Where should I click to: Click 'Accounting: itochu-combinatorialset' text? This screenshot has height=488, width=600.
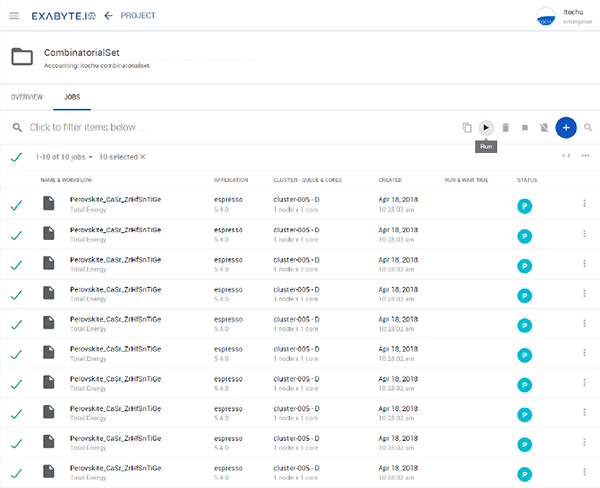tap(96, 66)
